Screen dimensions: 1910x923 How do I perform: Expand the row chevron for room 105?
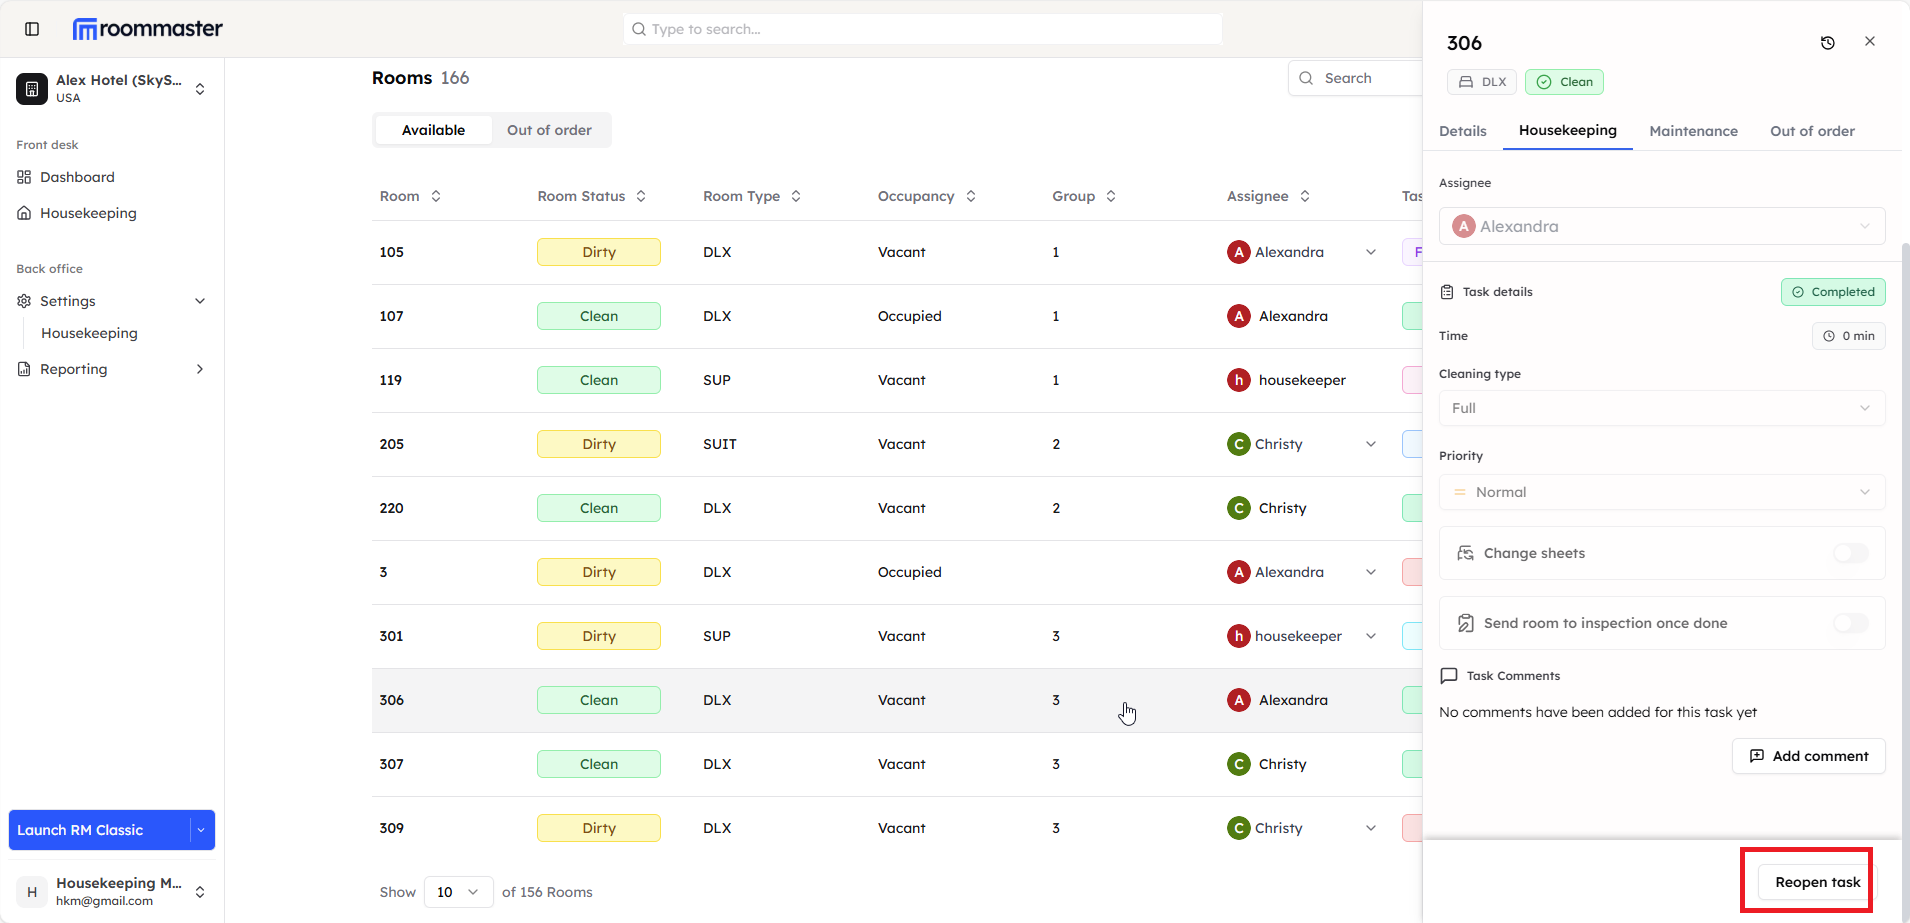point(1370,252)
